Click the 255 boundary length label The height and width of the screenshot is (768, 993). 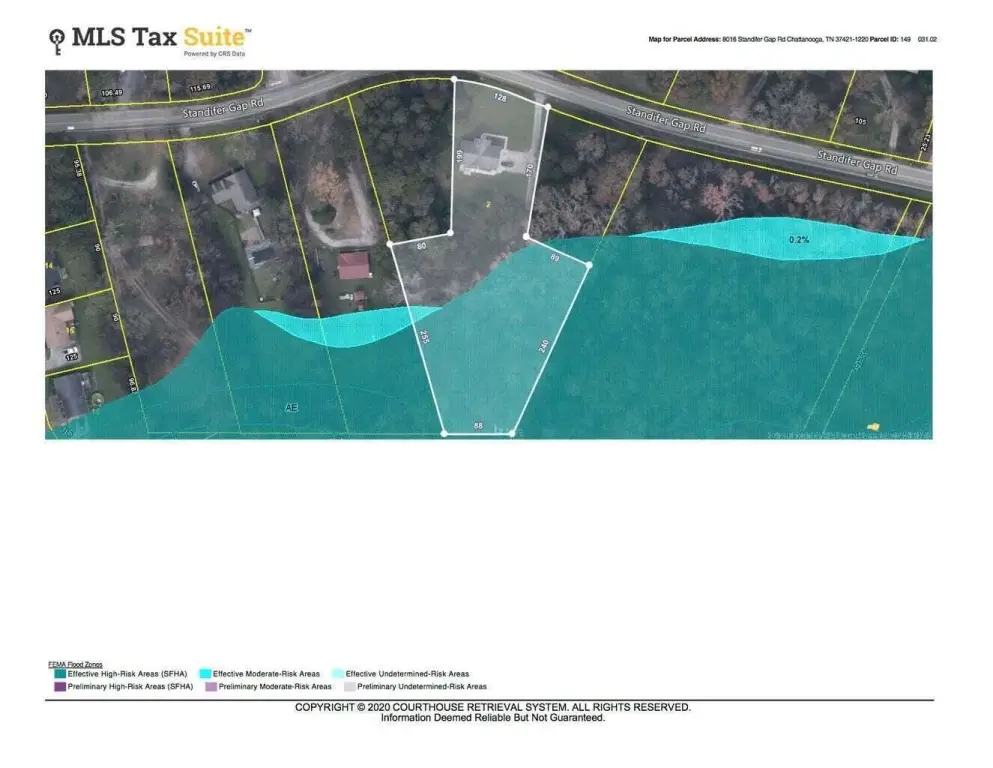(x=424, y=336)
